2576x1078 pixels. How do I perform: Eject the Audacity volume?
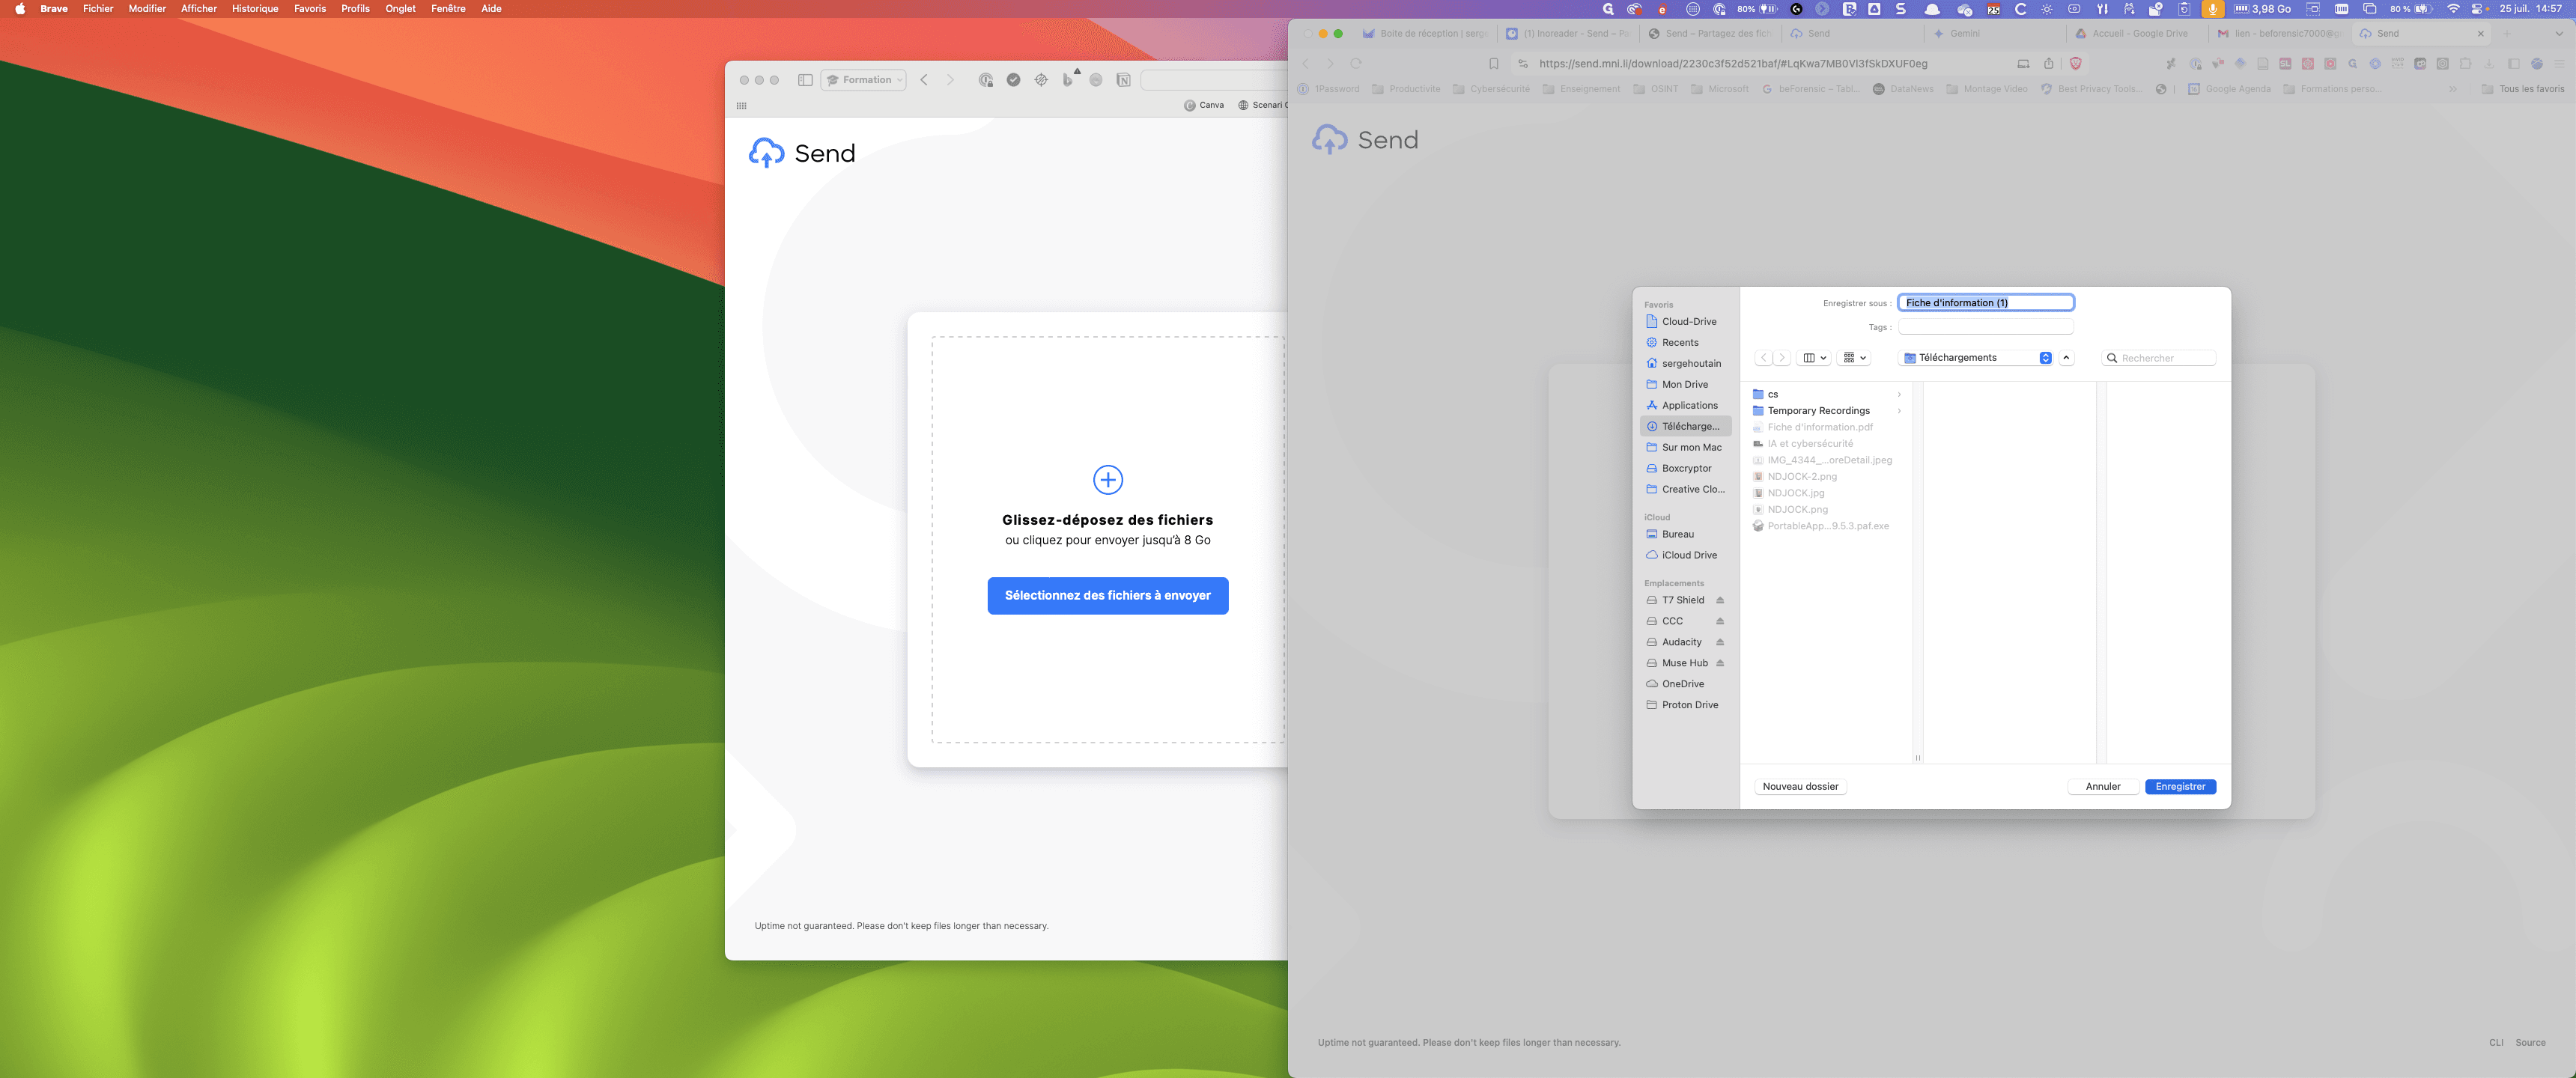(1720, 642)
